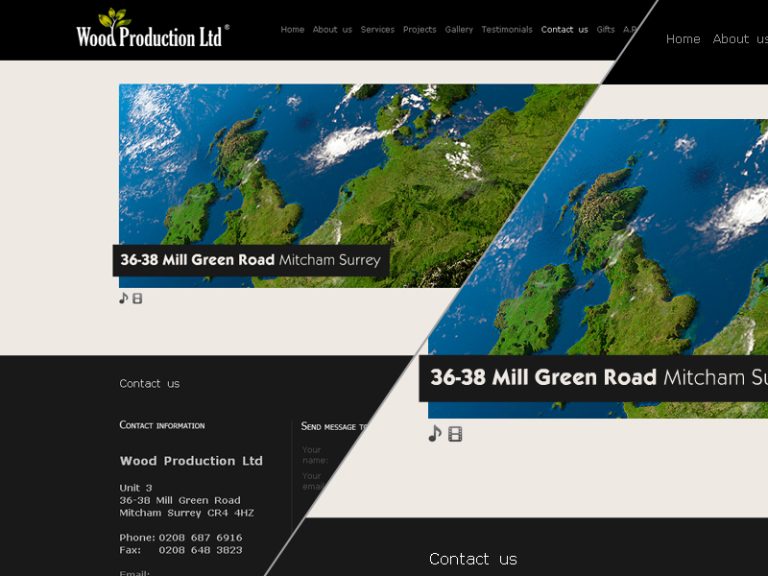Open the Testimonials page
Viewport: 768px width, 576px height.
[x=506, y=29]
